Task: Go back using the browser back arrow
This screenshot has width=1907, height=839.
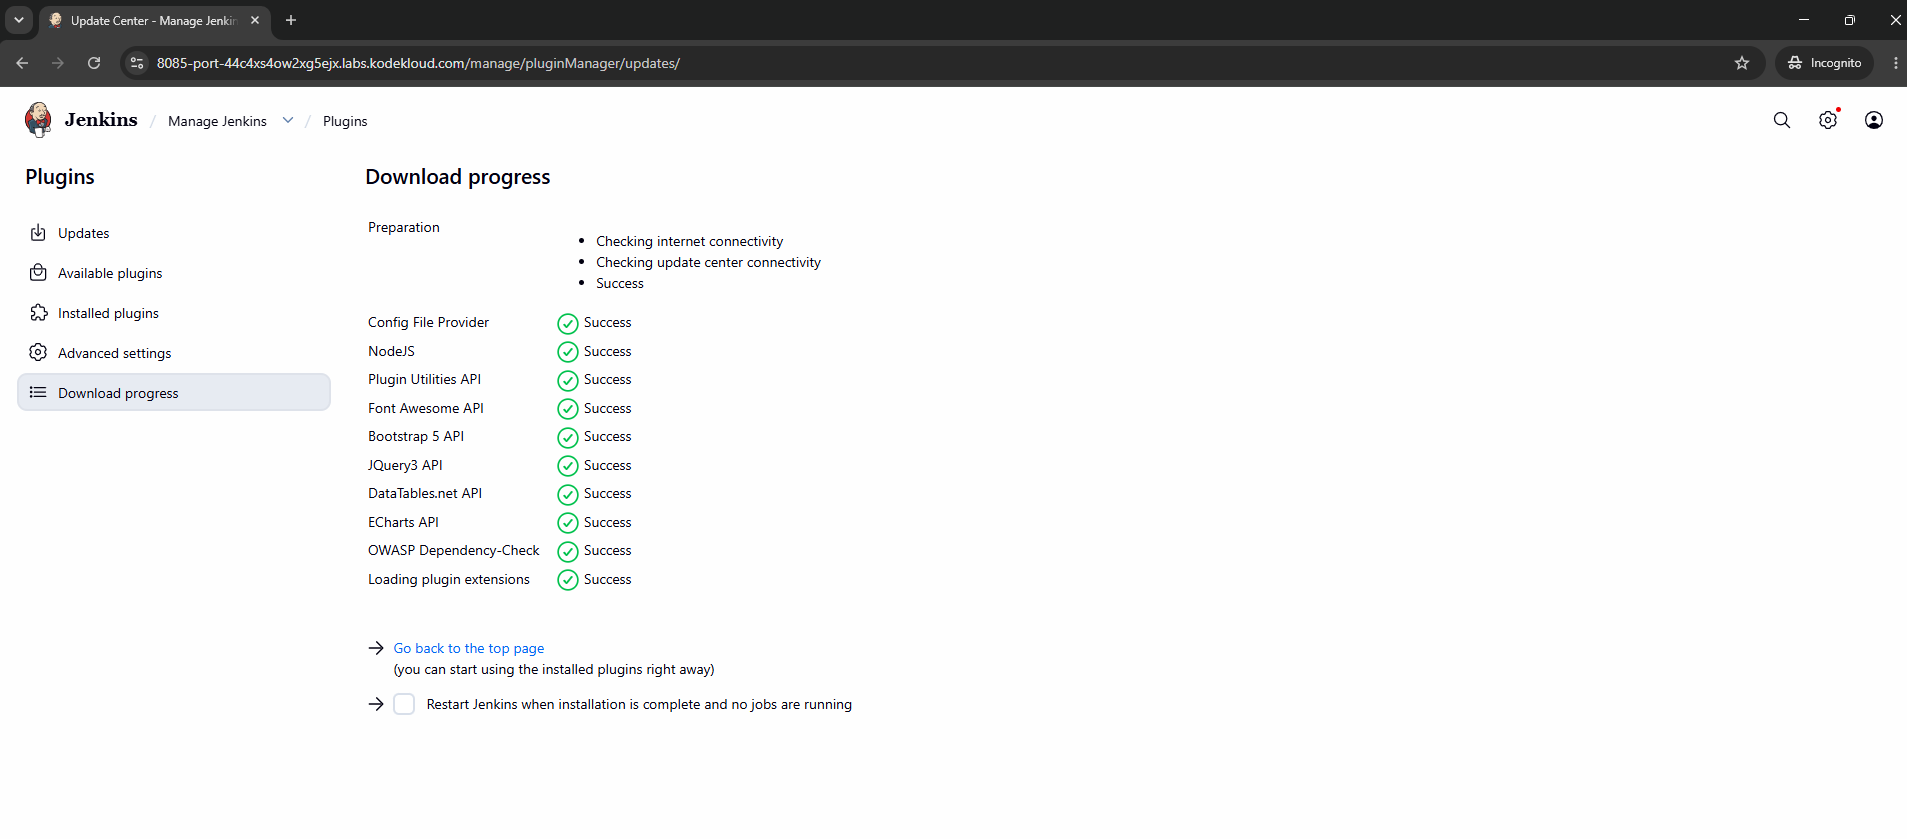Action: (22, 63)
